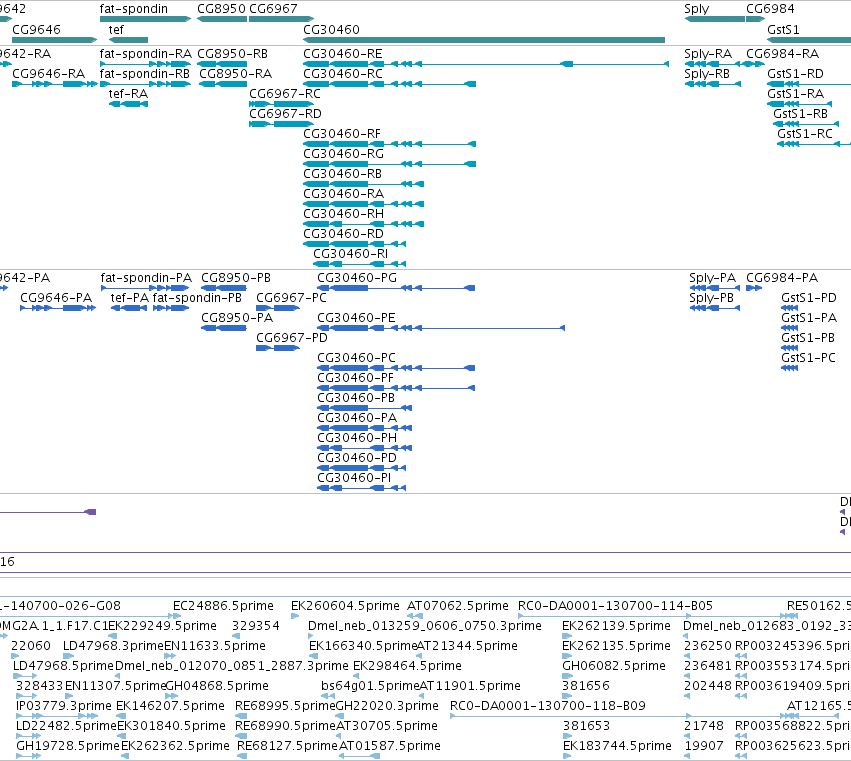Click the tef gene label

[116, 30]
